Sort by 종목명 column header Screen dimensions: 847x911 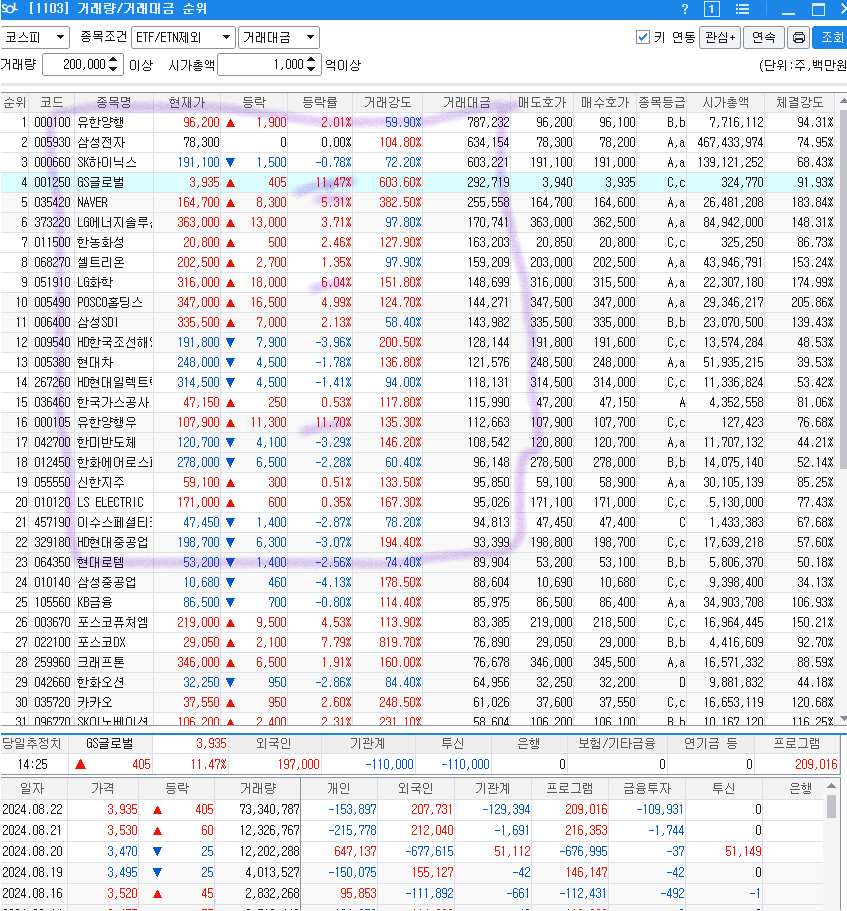(113, 103)
